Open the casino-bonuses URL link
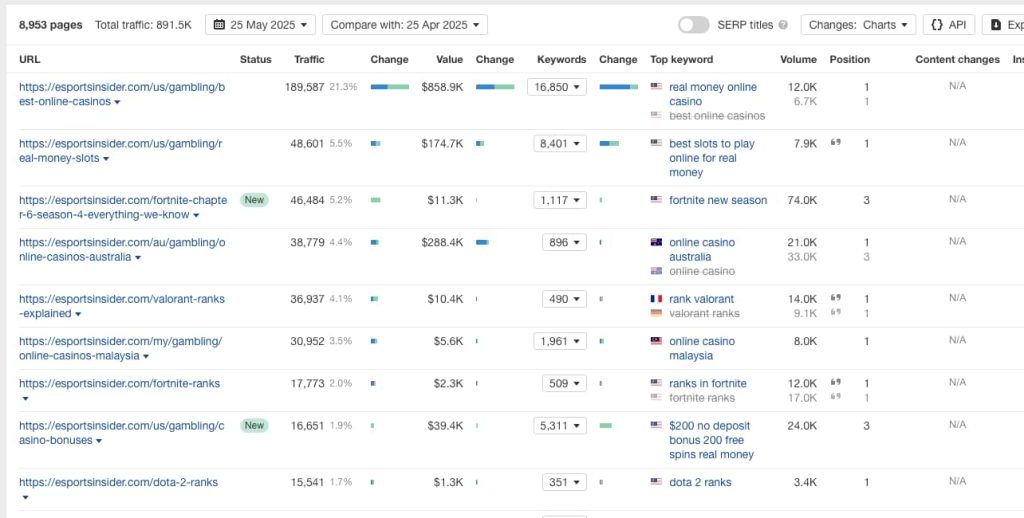This screenshot has width=1024, height=518. [x=121, y=433]
